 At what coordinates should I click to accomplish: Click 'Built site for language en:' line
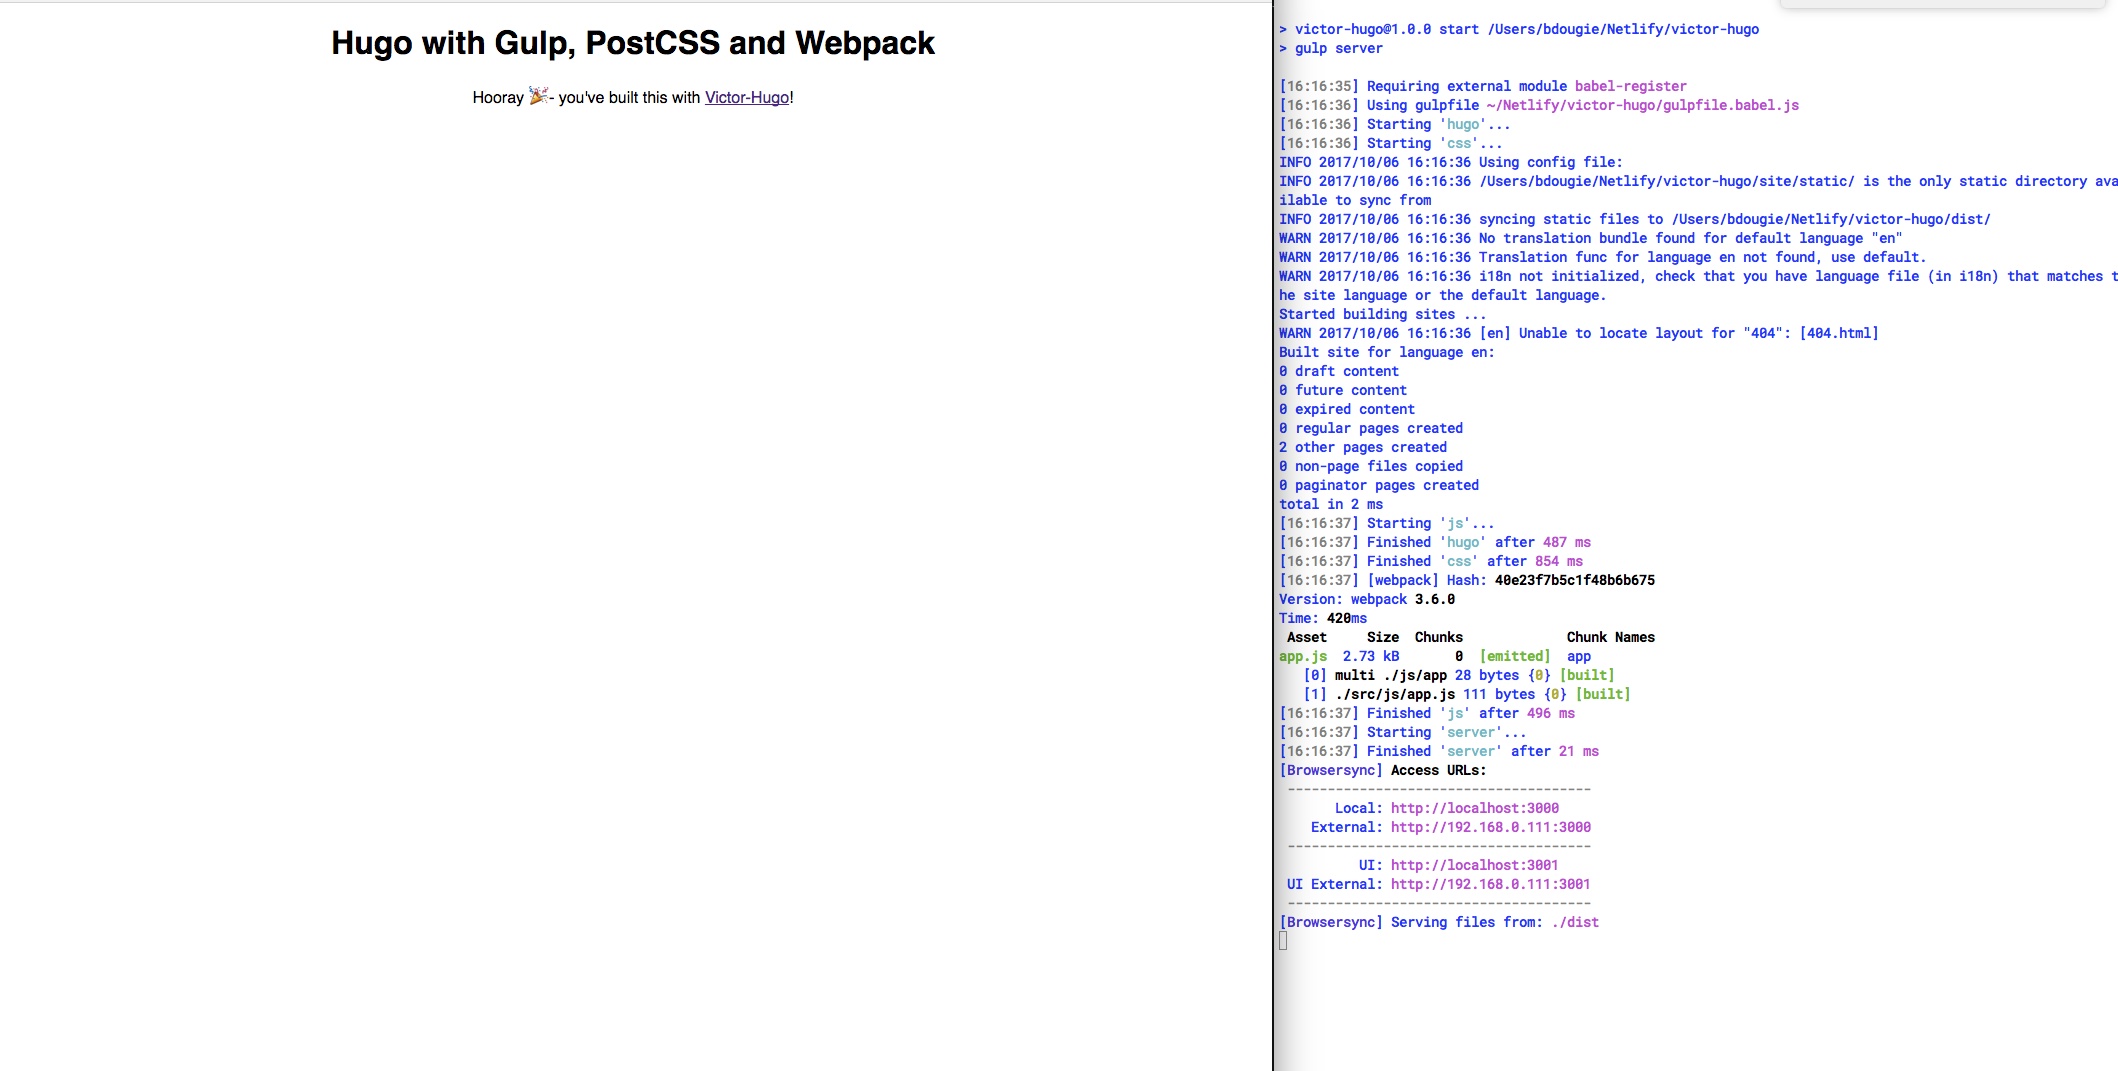pos(1387,352)
